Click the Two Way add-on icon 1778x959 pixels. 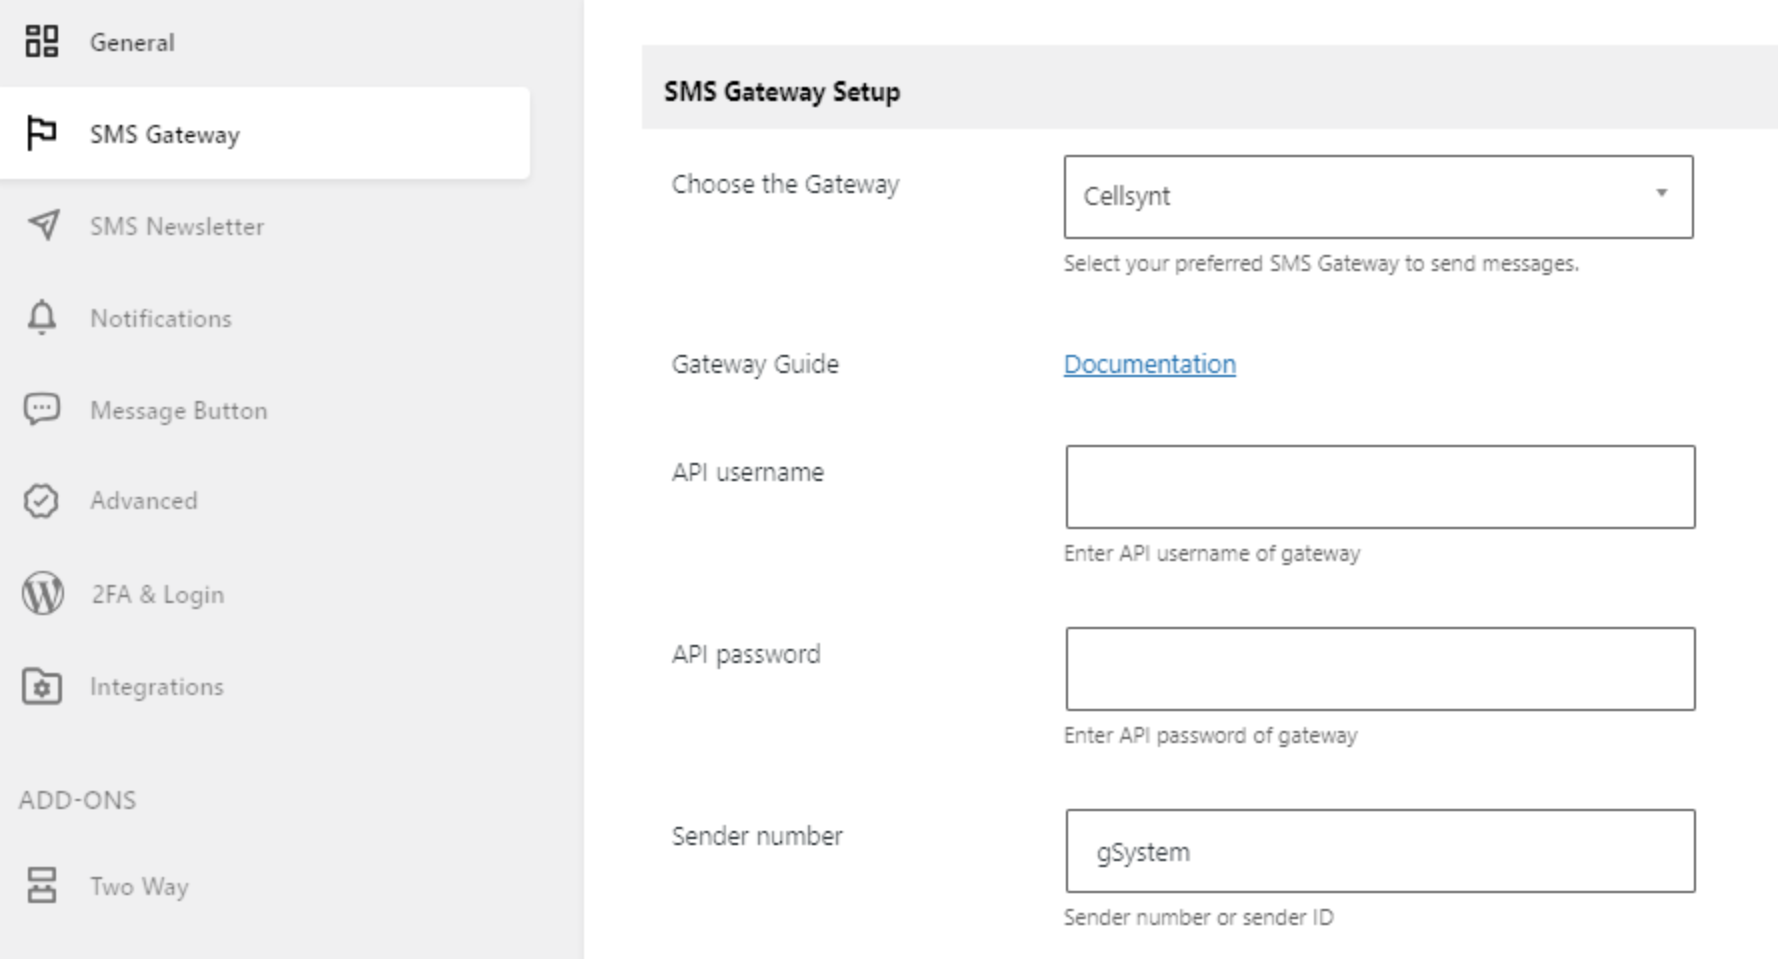coord(42,885)
